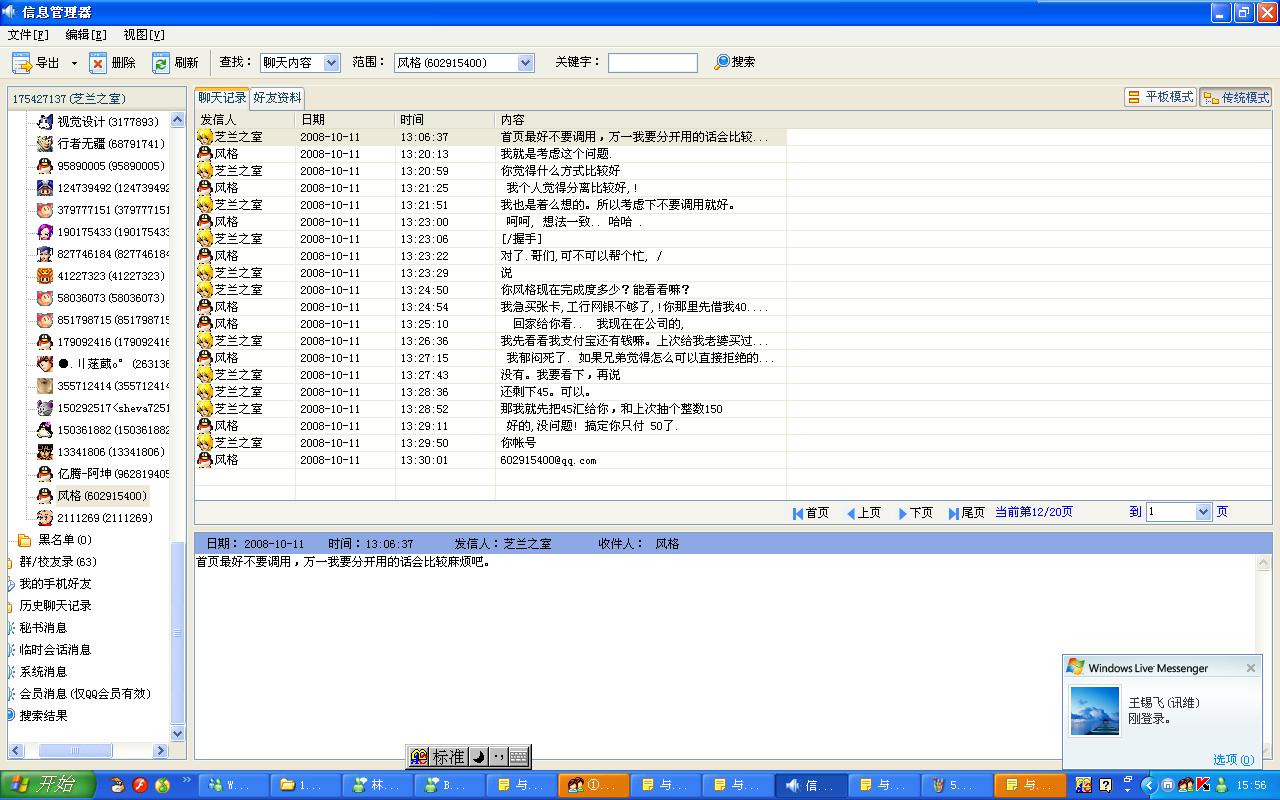Click the contact list vertical scrollbar down arrow

pos(178,733)
